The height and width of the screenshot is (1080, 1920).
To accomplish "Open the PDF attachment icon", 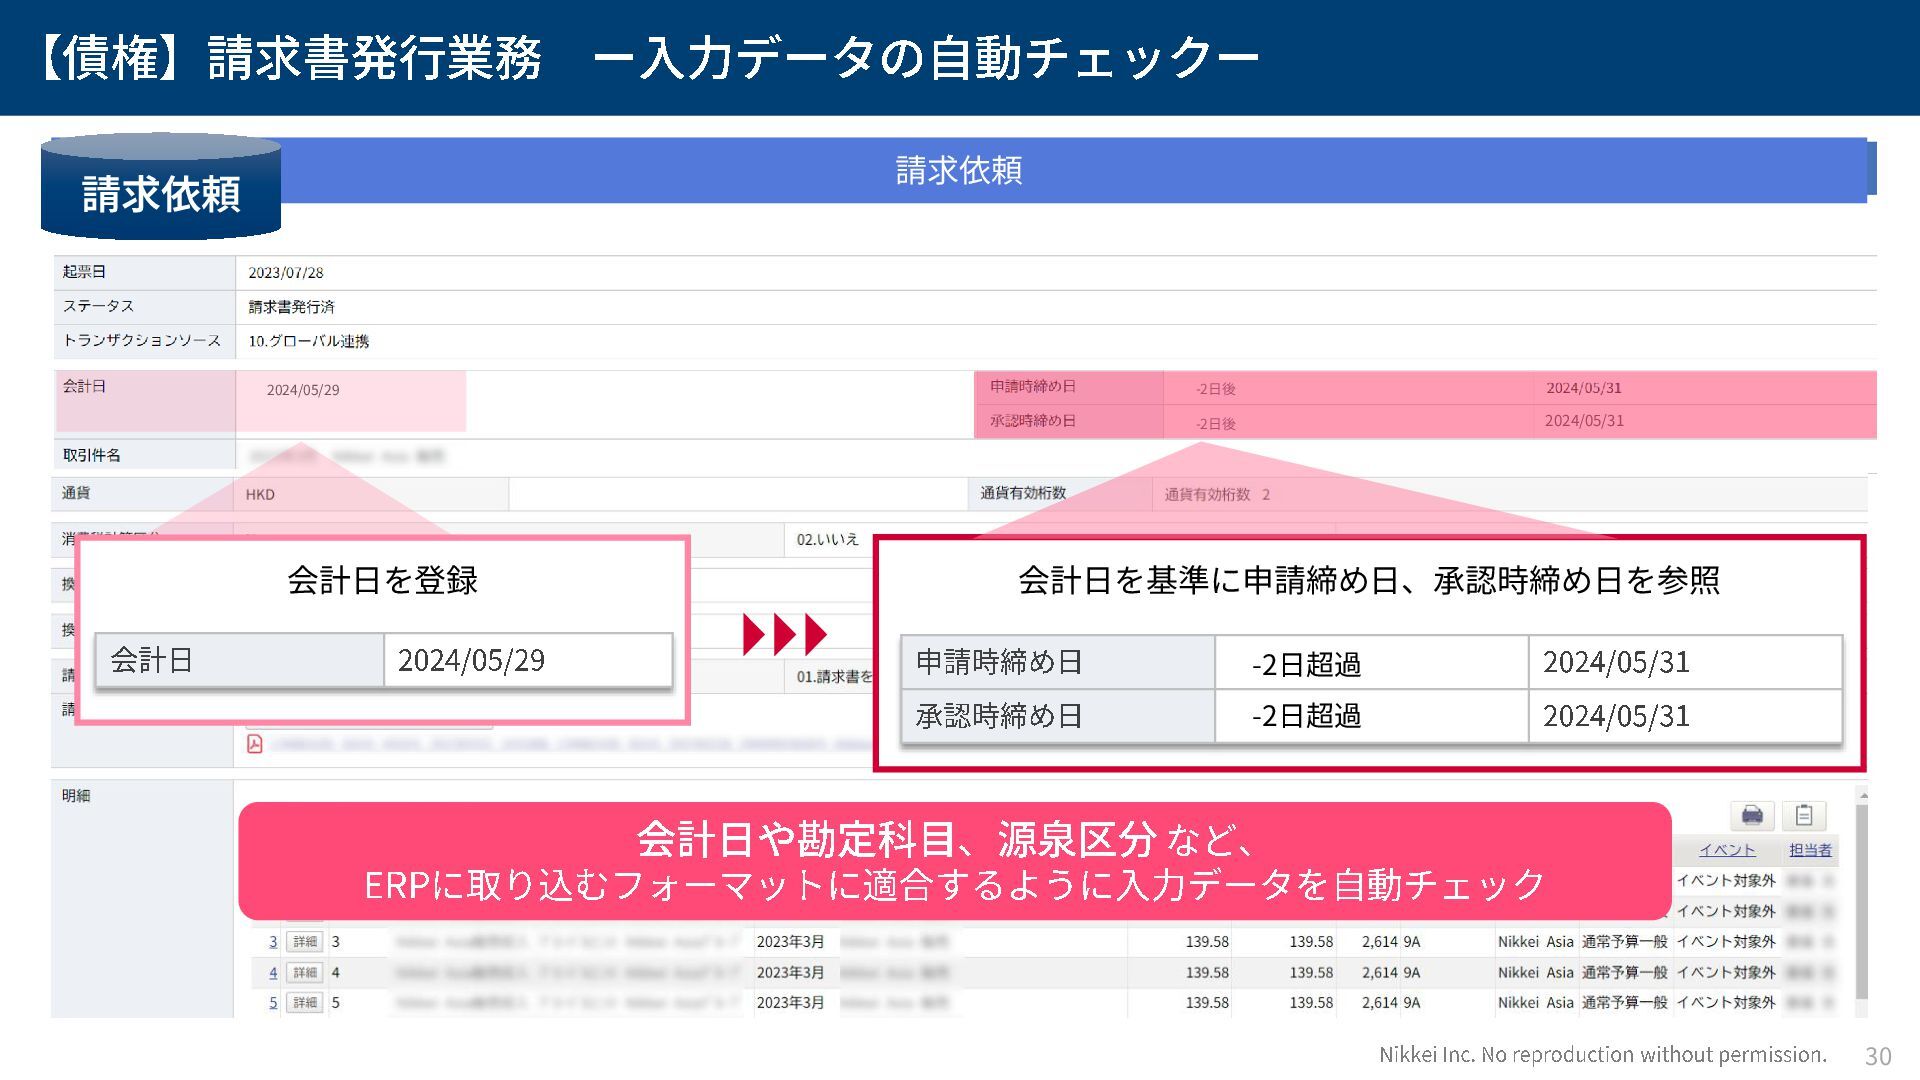I will click(x=255, y=744).
